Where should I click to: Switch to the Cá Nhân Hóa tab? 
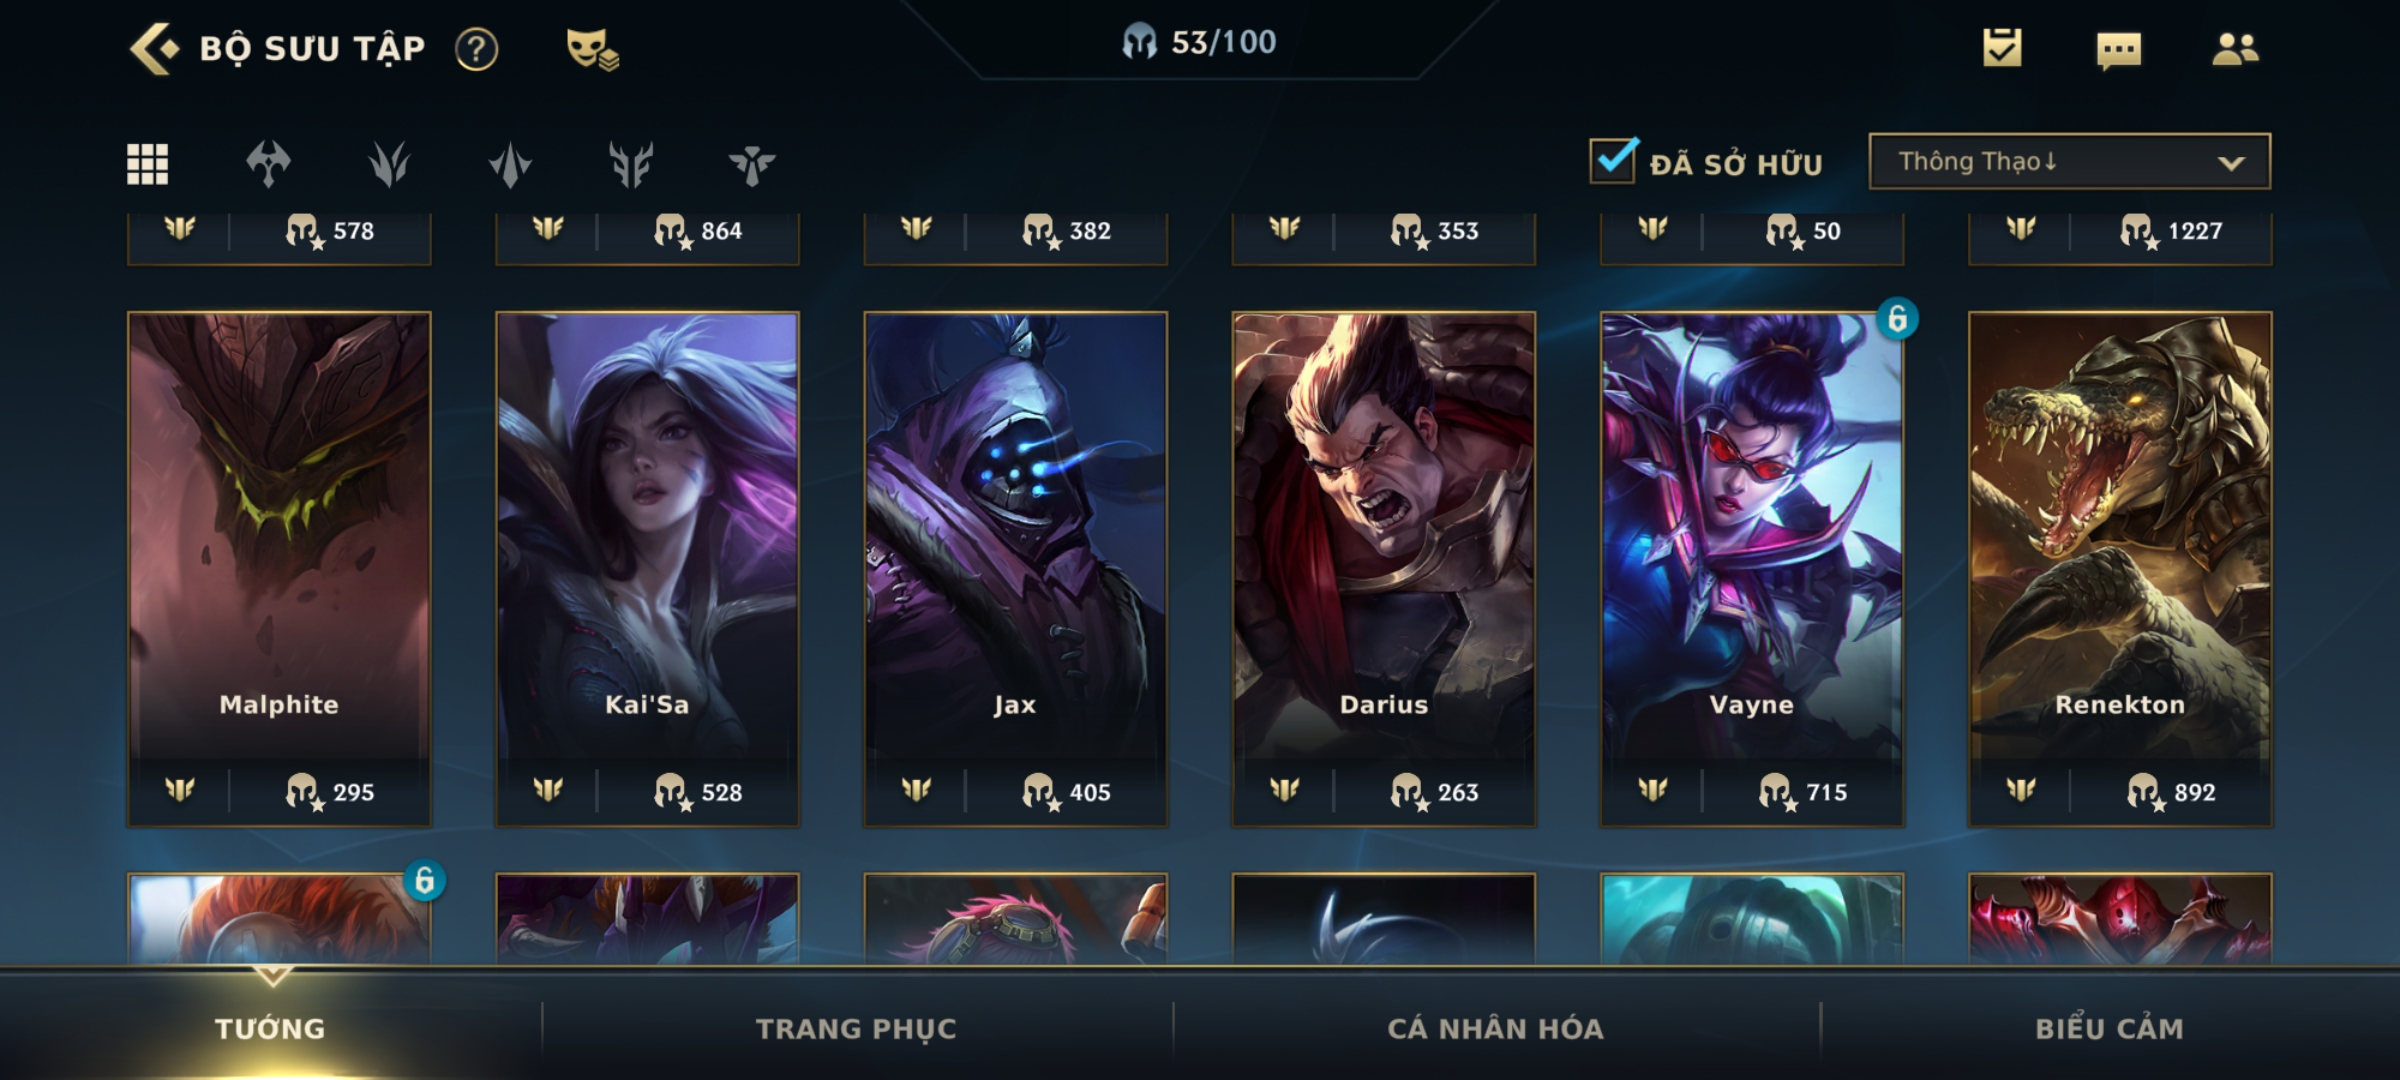click(1496, 1028)
